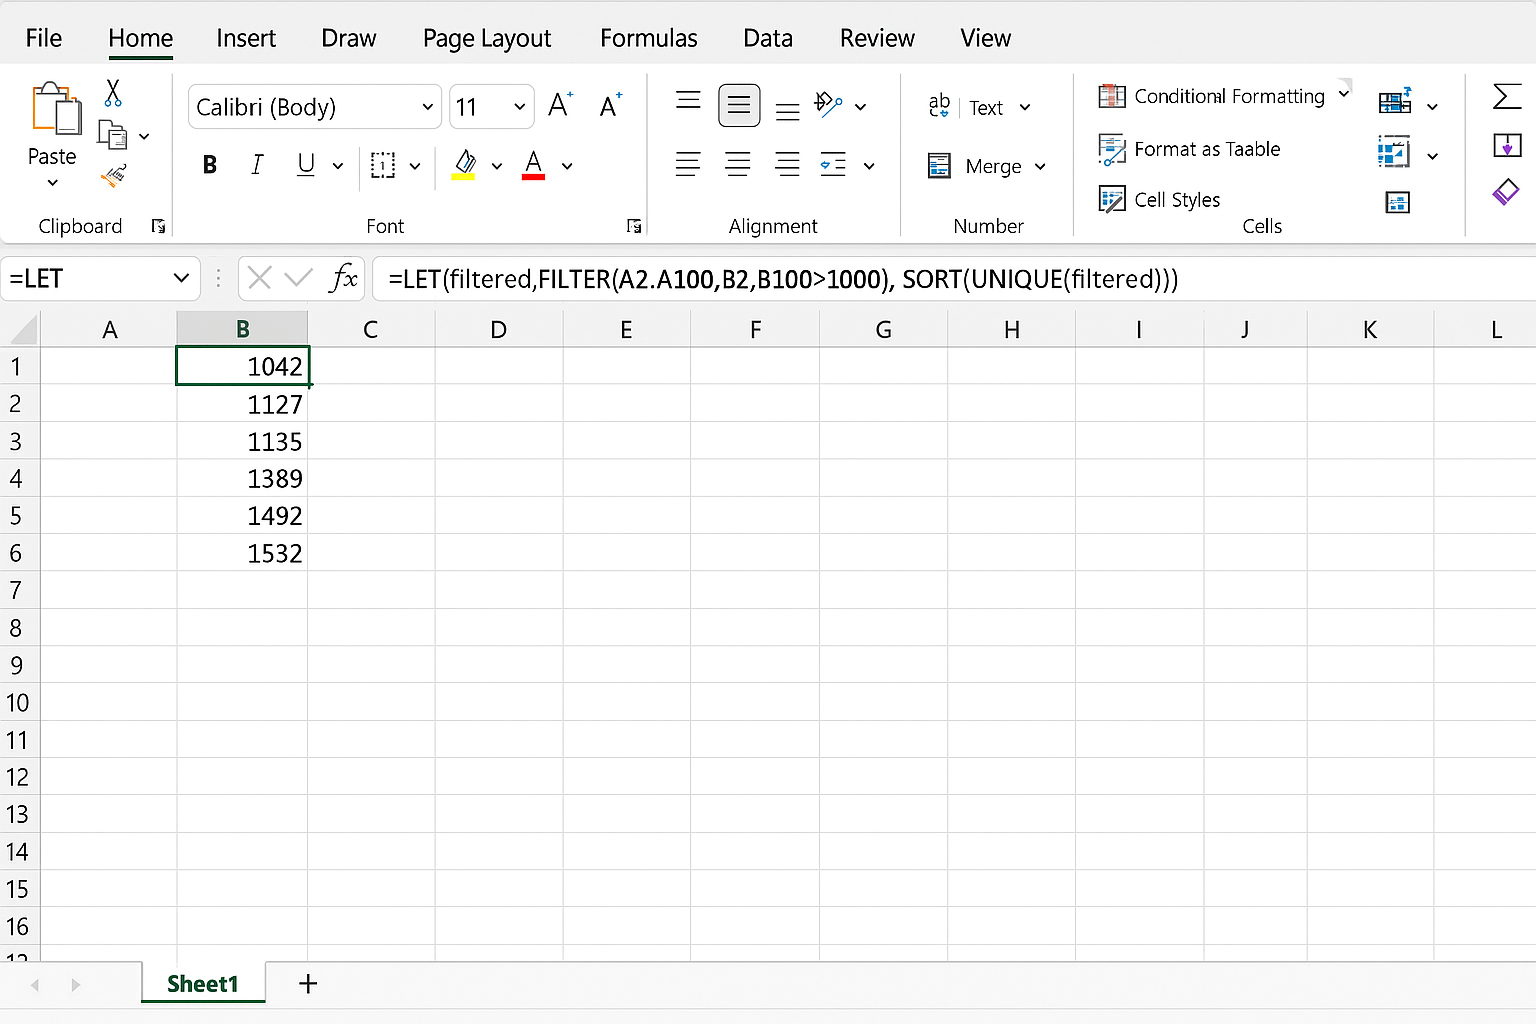
Task: Confirm formula with checkmark icon
Action: point(298,278)
